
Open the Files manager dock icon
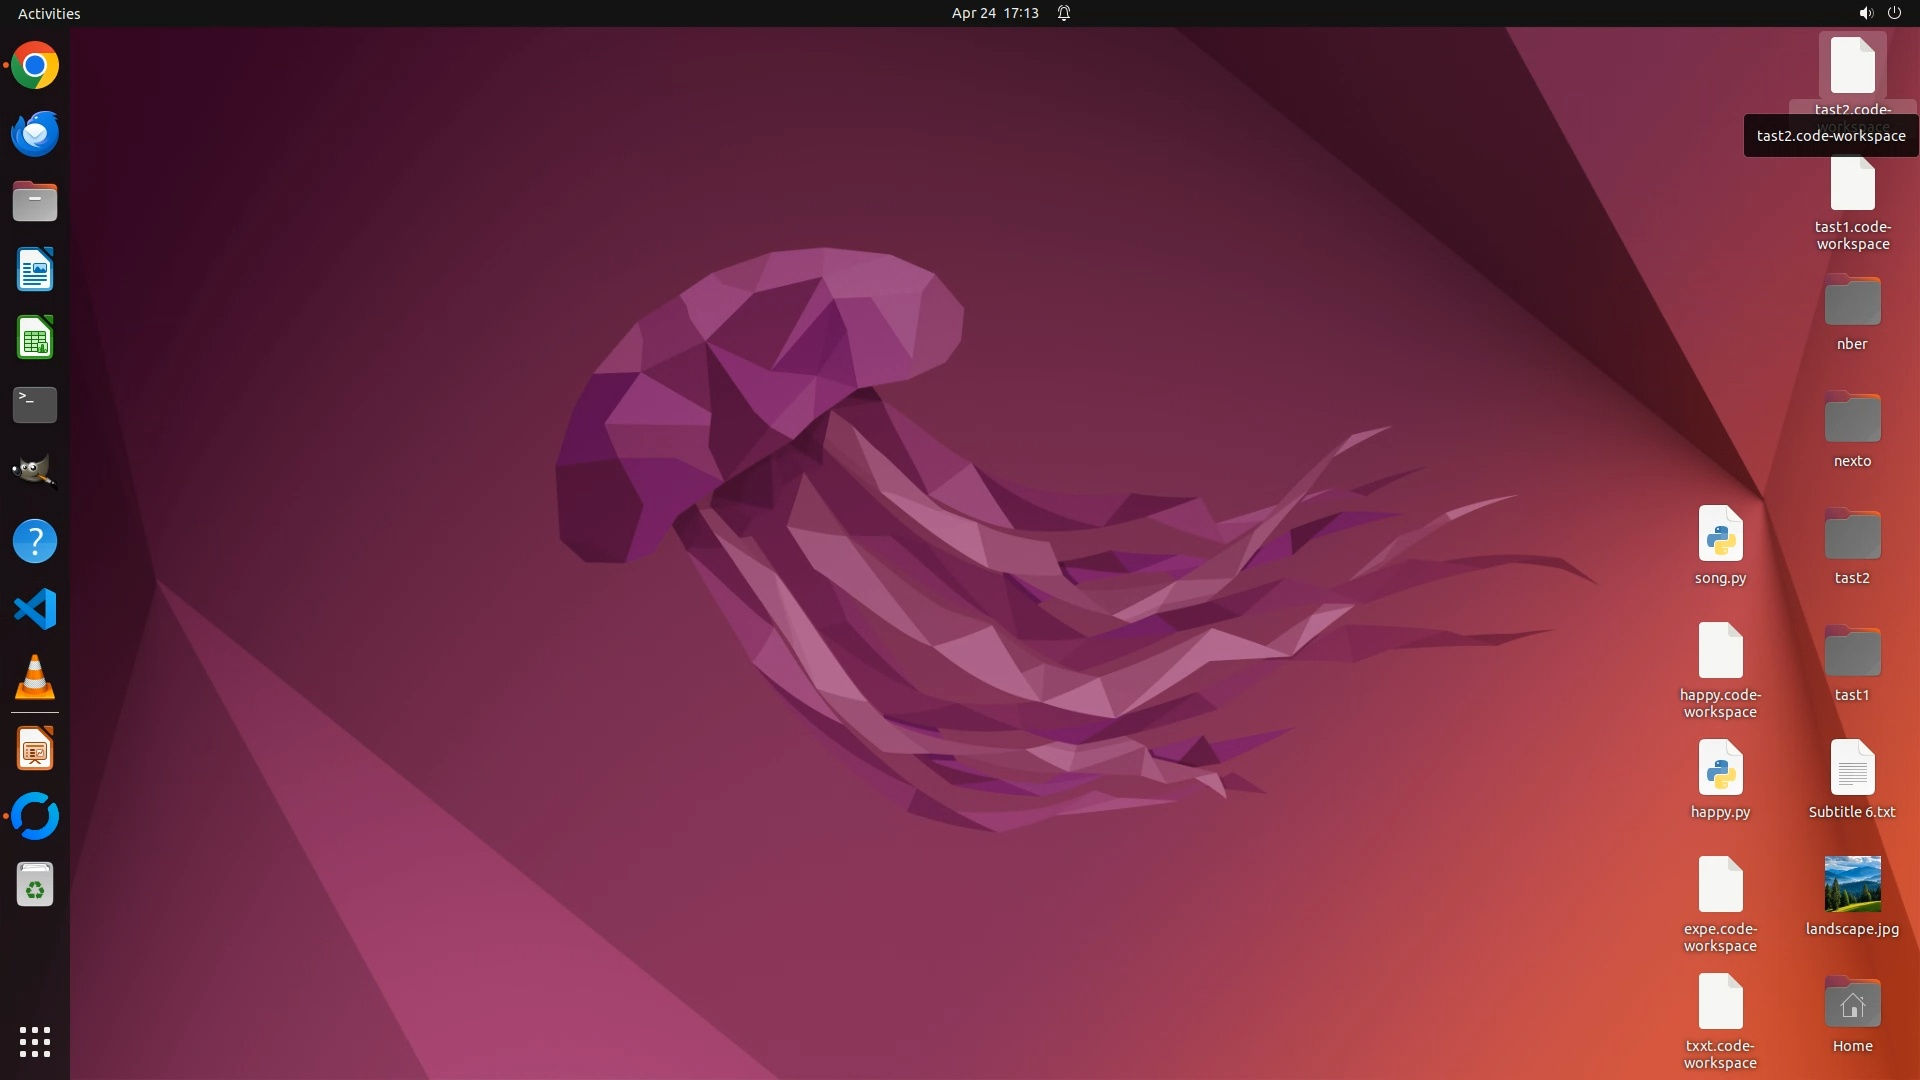click(35, 202)
